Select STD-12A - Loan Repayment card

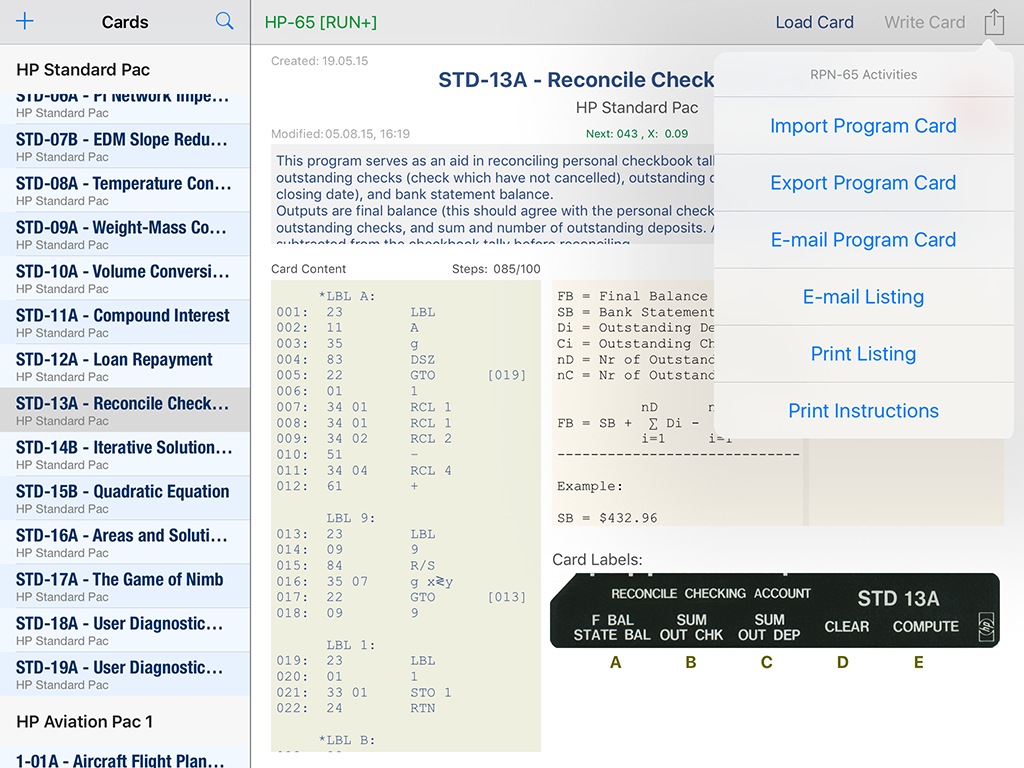pos(125,366)
